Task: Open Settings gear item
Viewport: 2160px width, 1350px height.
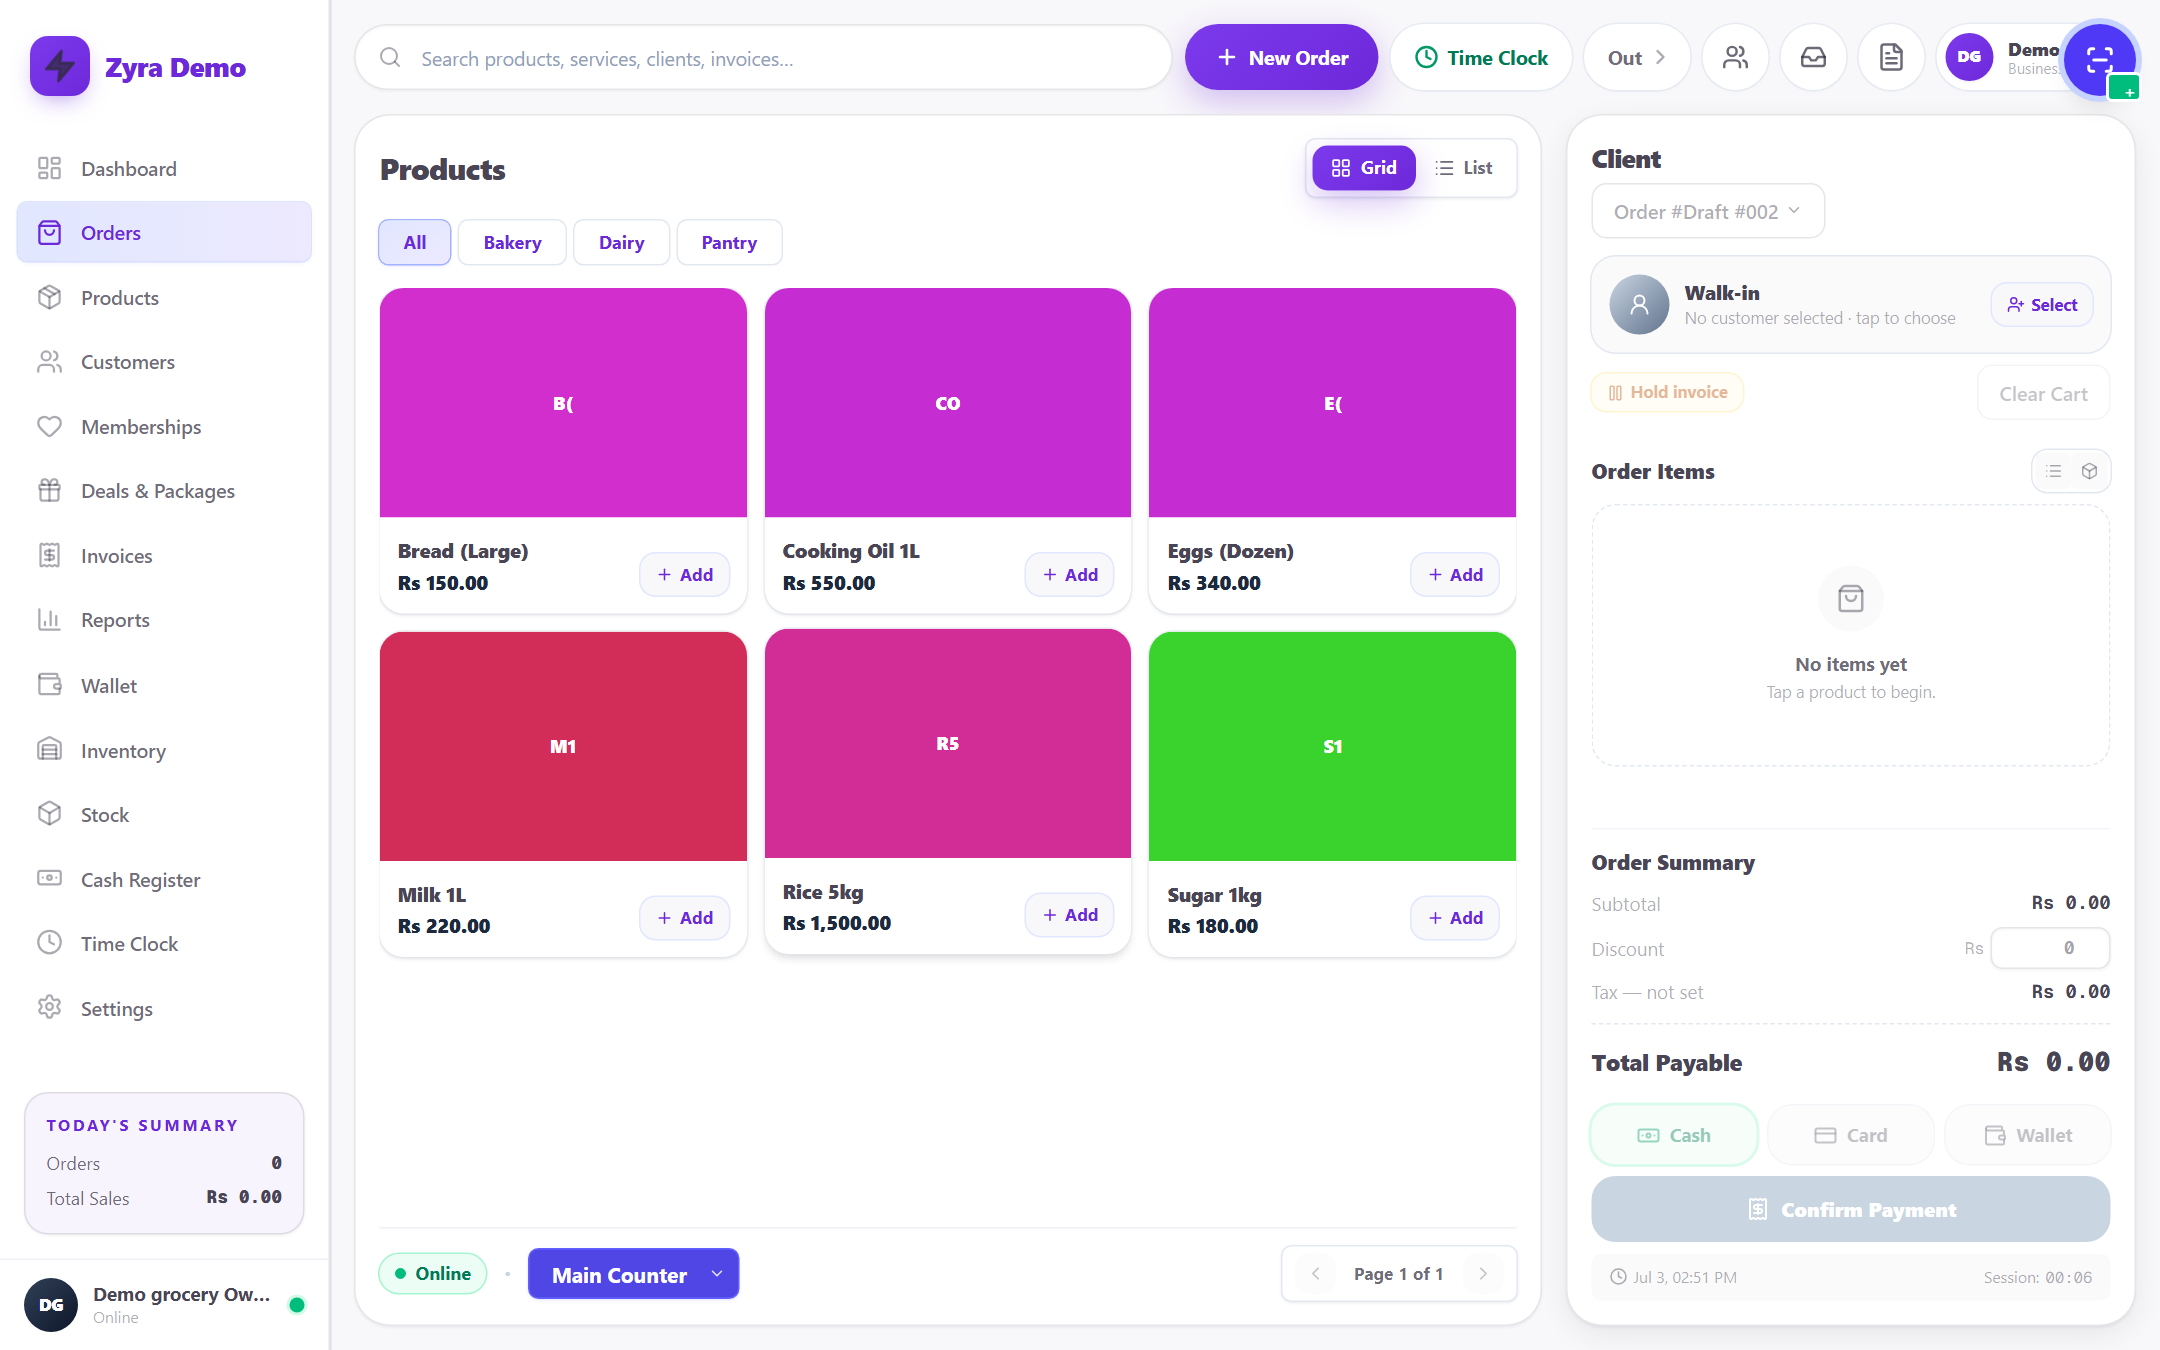Action: [164, 1008]
